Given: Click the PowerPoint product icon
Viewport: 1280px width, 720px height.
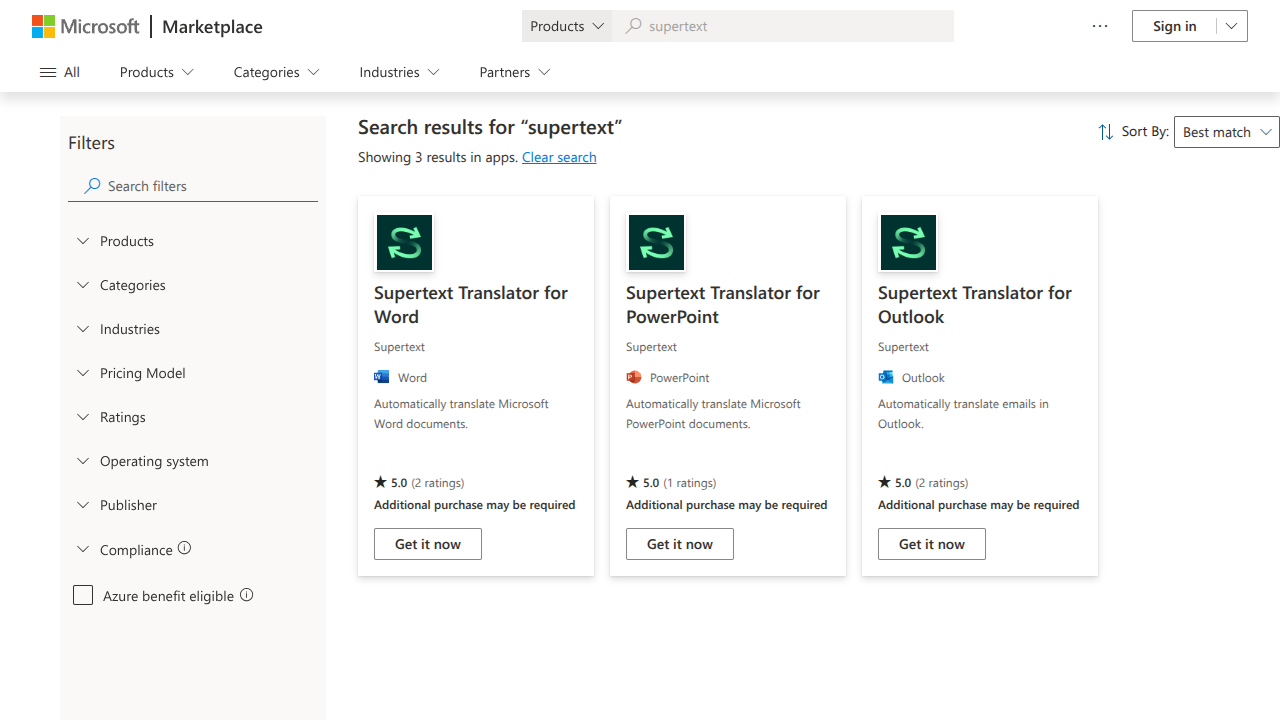Looking at the screenshot, I should click(x=634, y=377).
